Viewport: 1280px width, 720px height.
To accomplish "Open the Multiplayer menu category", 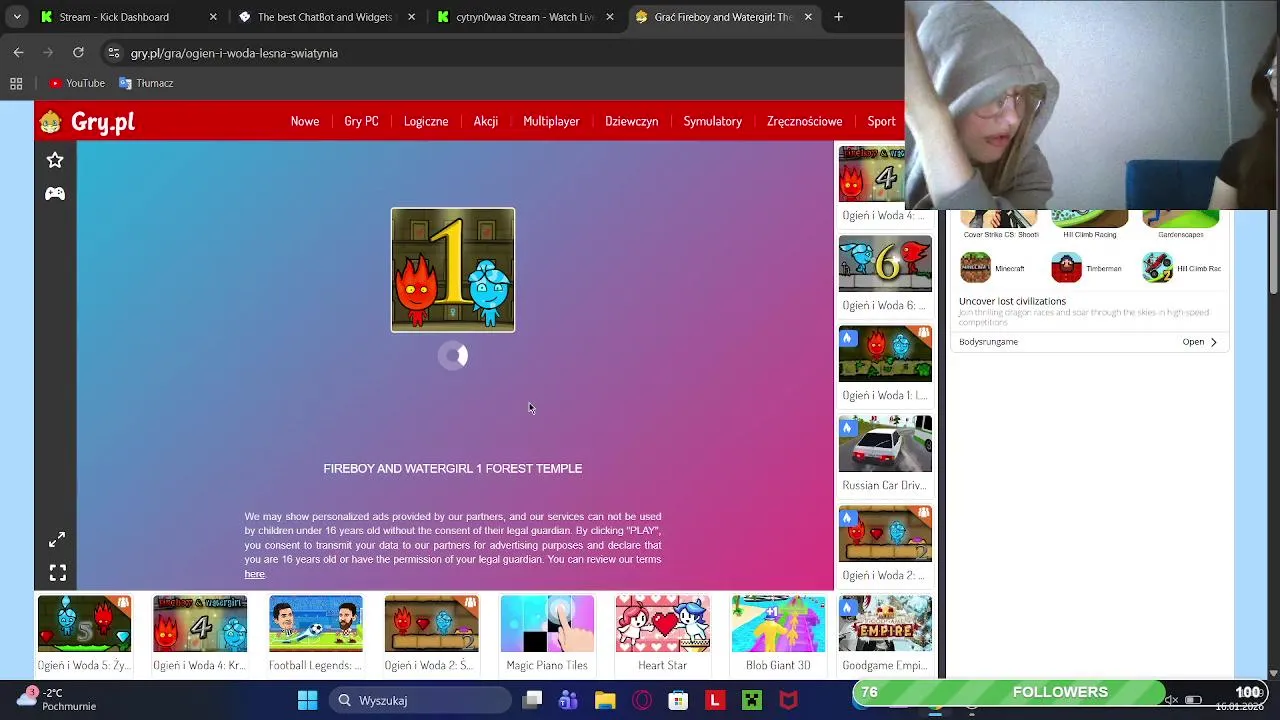I will coord(551,121).
